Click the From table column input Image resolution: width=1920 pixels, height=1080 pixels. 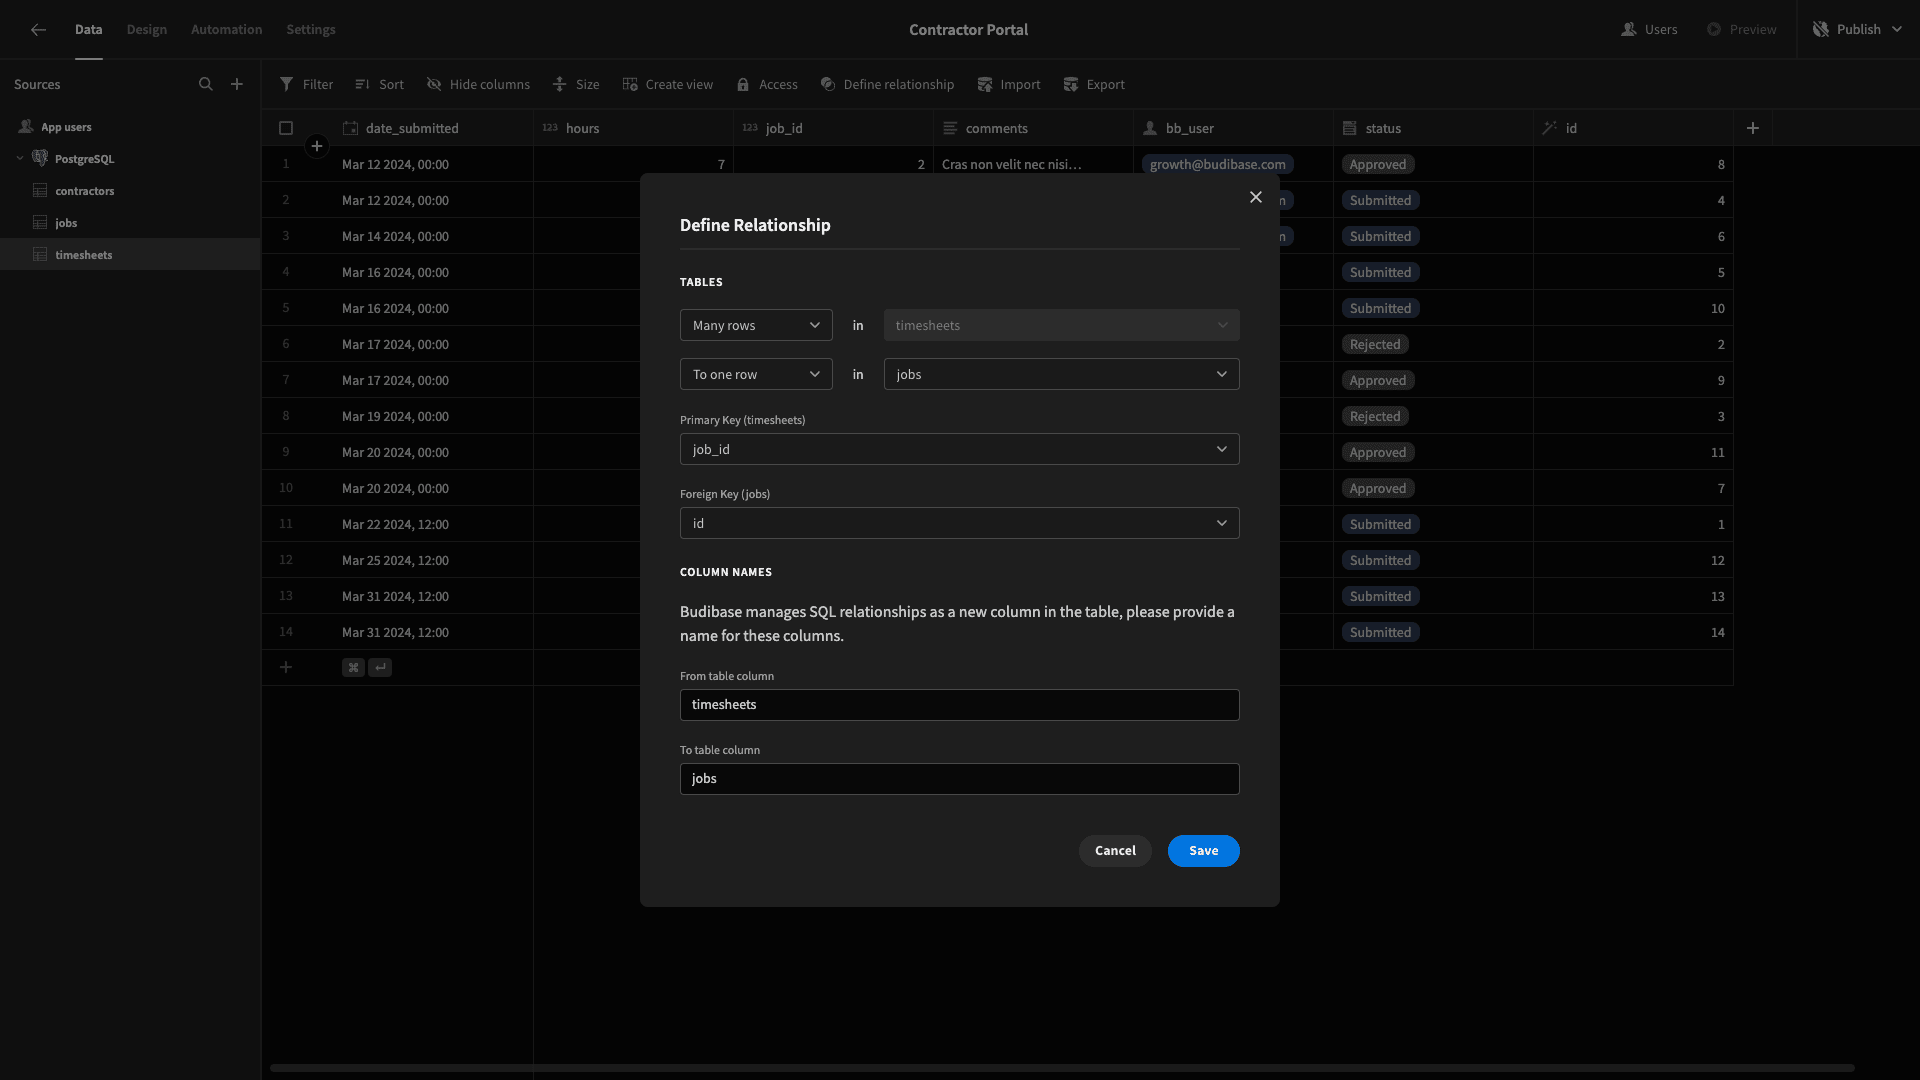pyautogui.click(x=960, y=705)
